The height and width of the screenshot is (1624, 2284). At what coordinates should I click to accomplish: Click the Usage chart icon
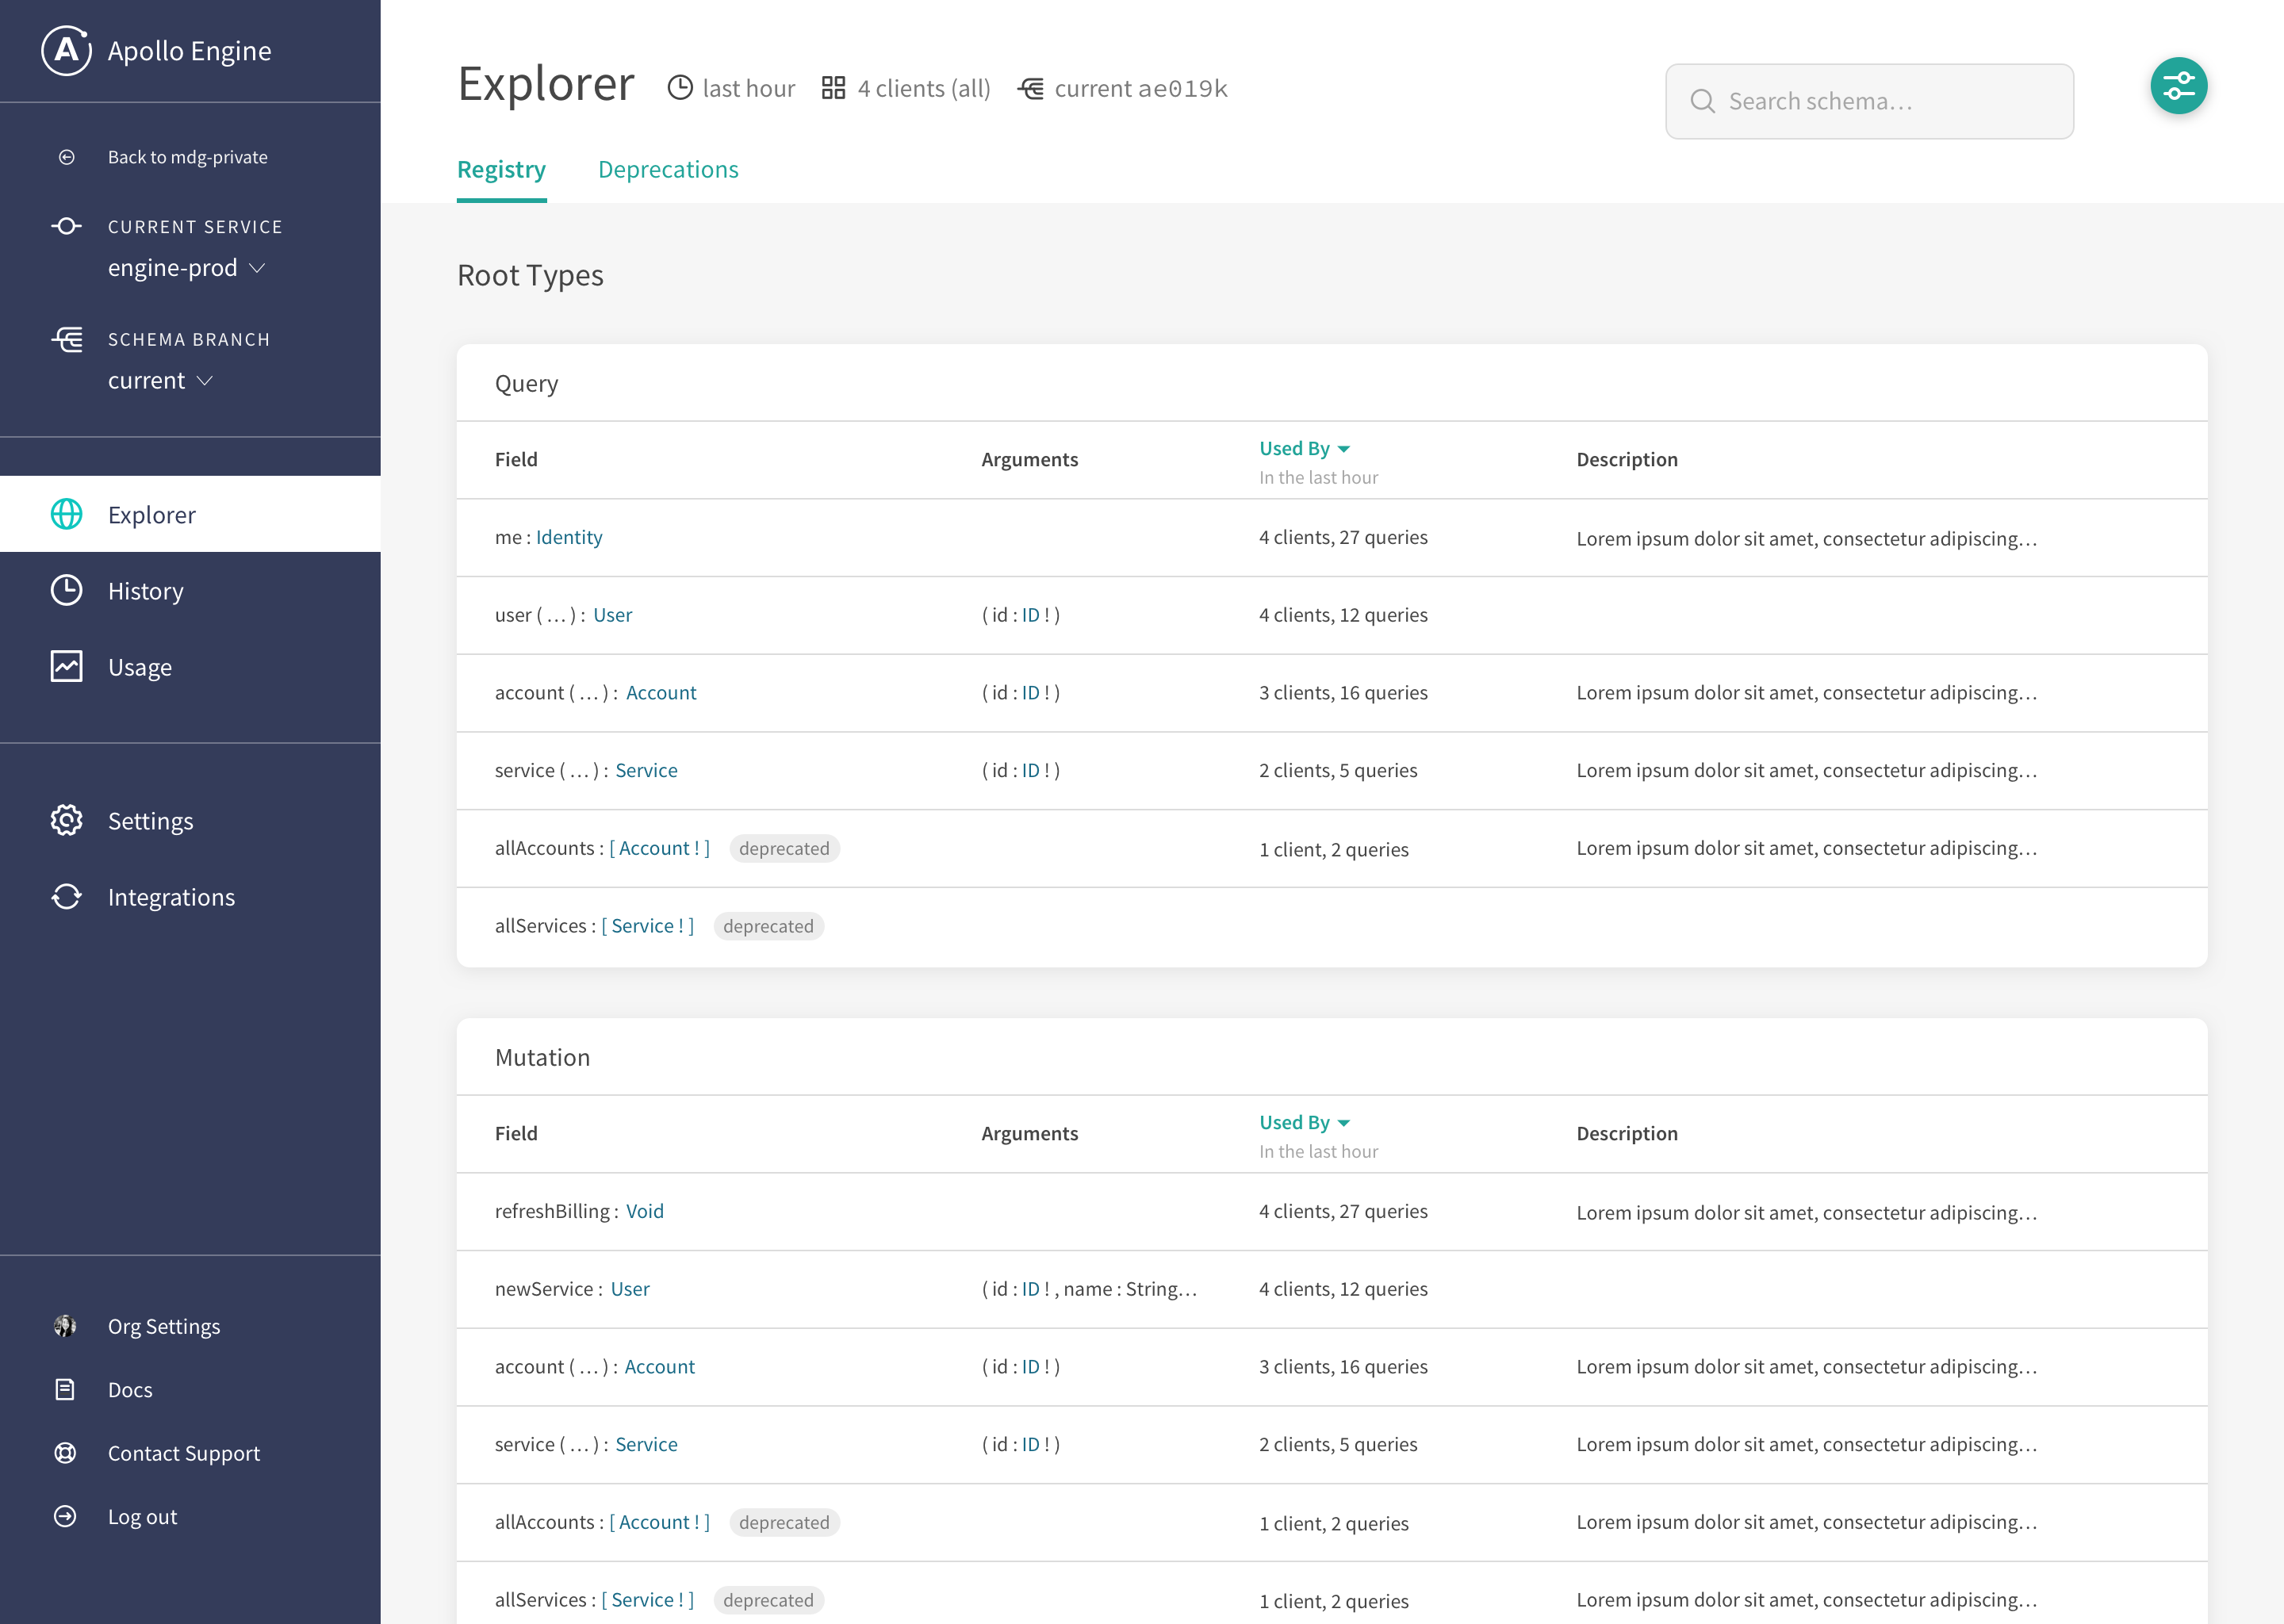(66, 666)
